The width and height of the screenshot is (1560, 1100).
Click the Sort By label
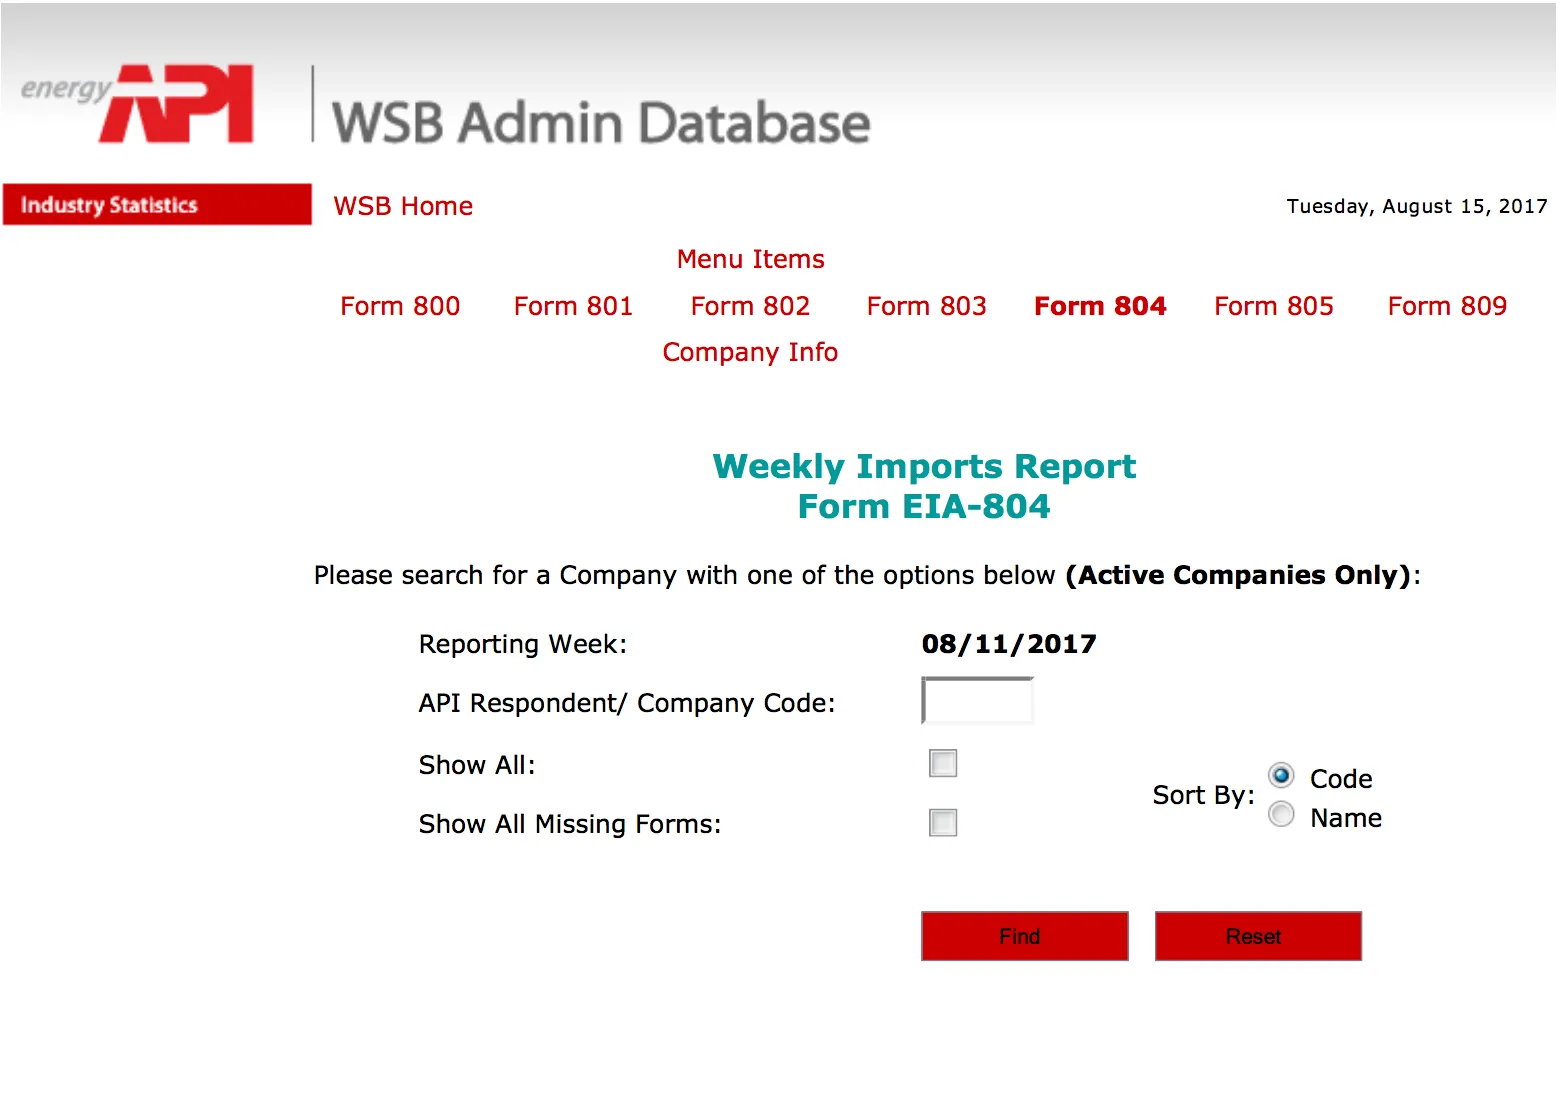tap(1203, 795)
